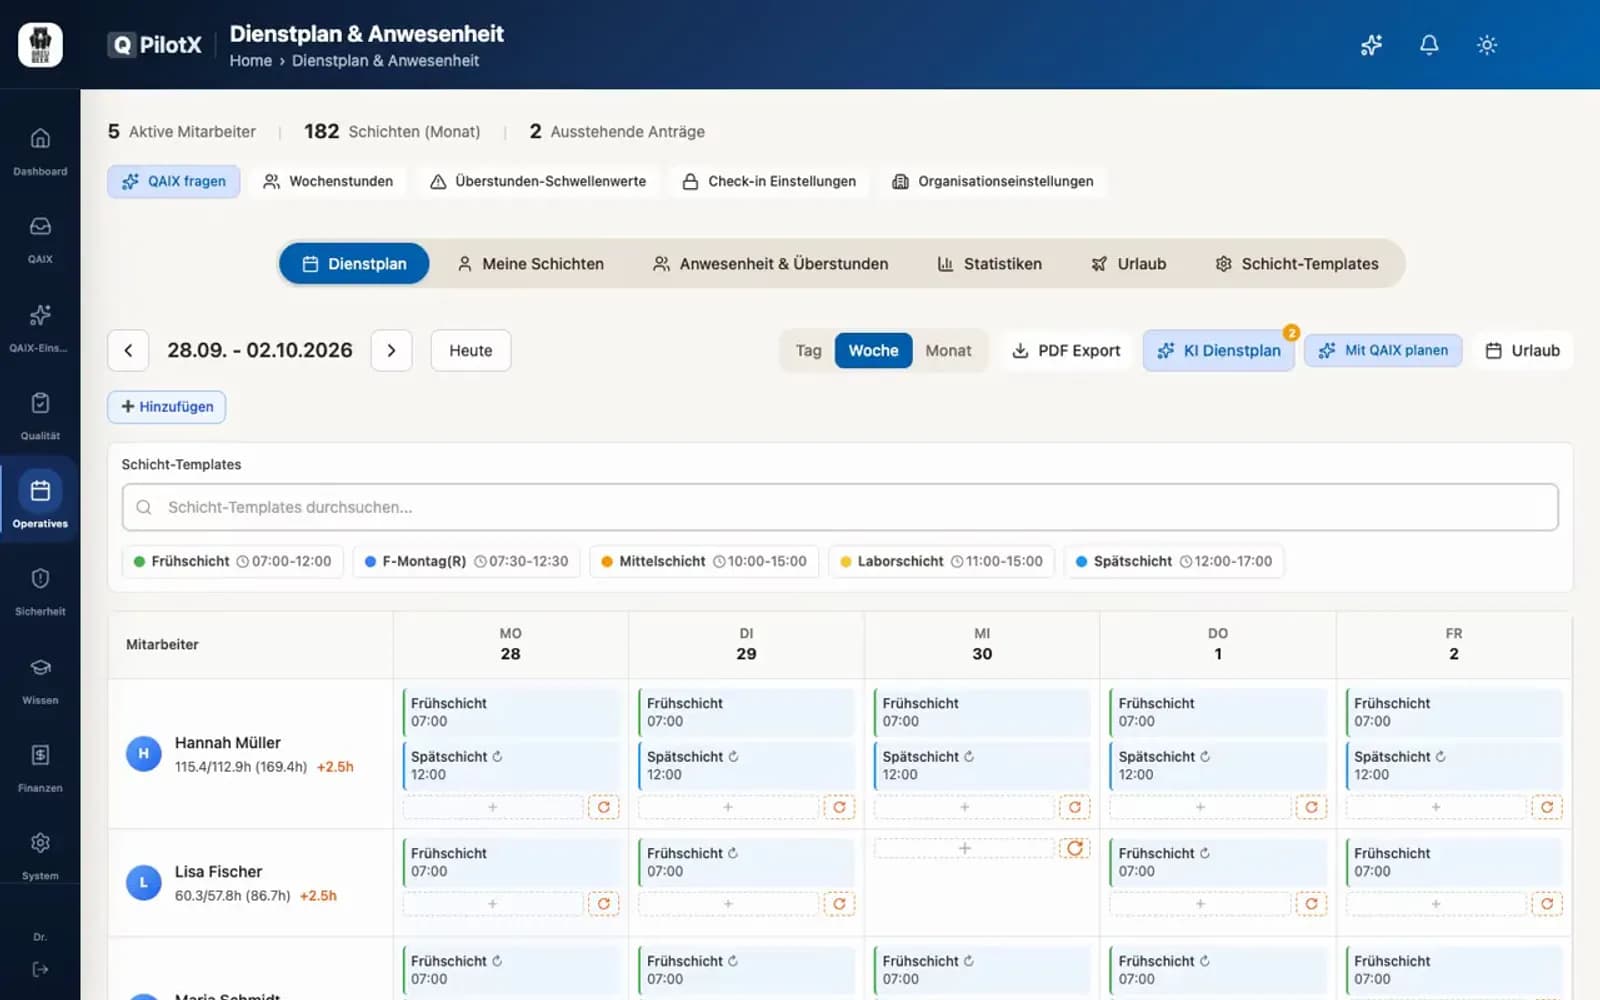Click the QAIX fragen button
Screen dimensions: 1600x1000
click(x=174, y=181)
